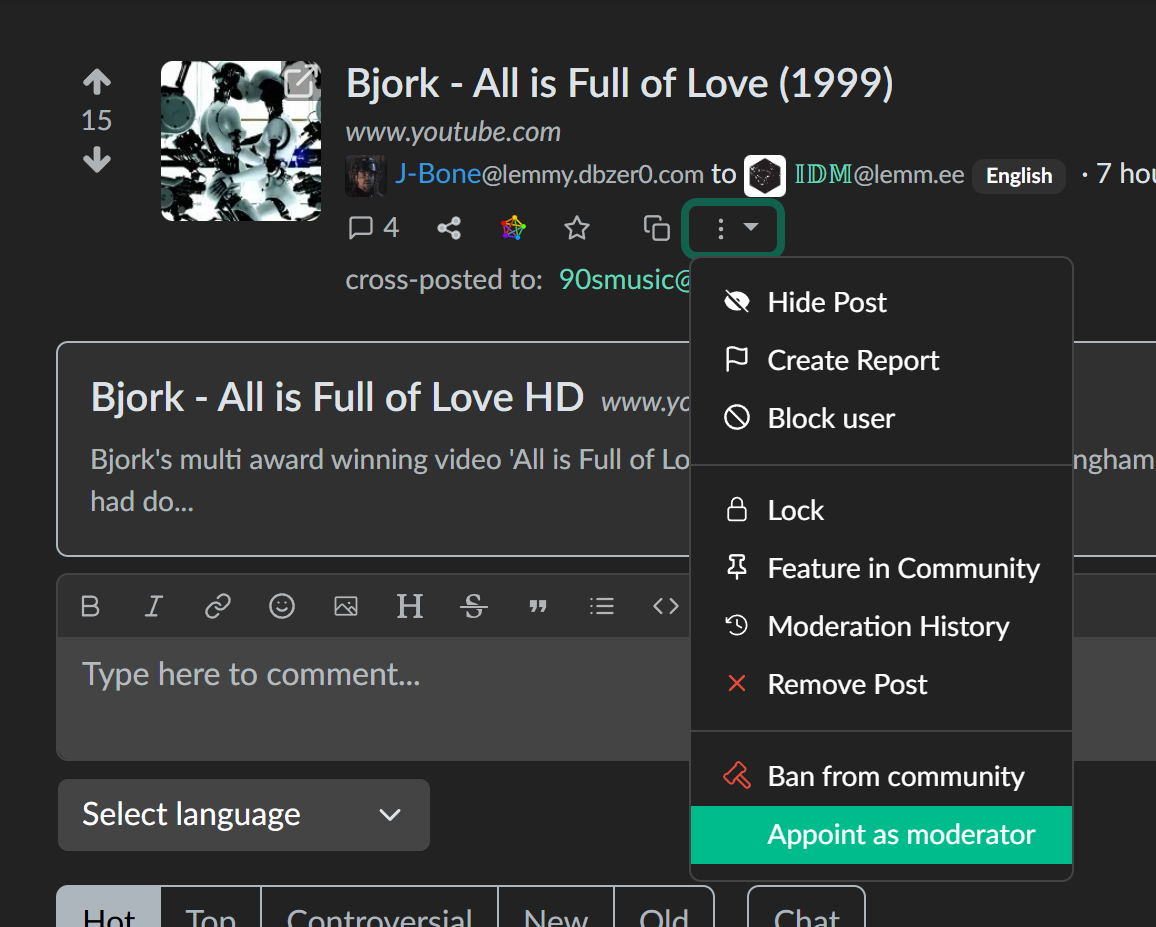Screen dimensions: 1156x927
Task: Focus the comment text box
Action: [x=374, y=698]
